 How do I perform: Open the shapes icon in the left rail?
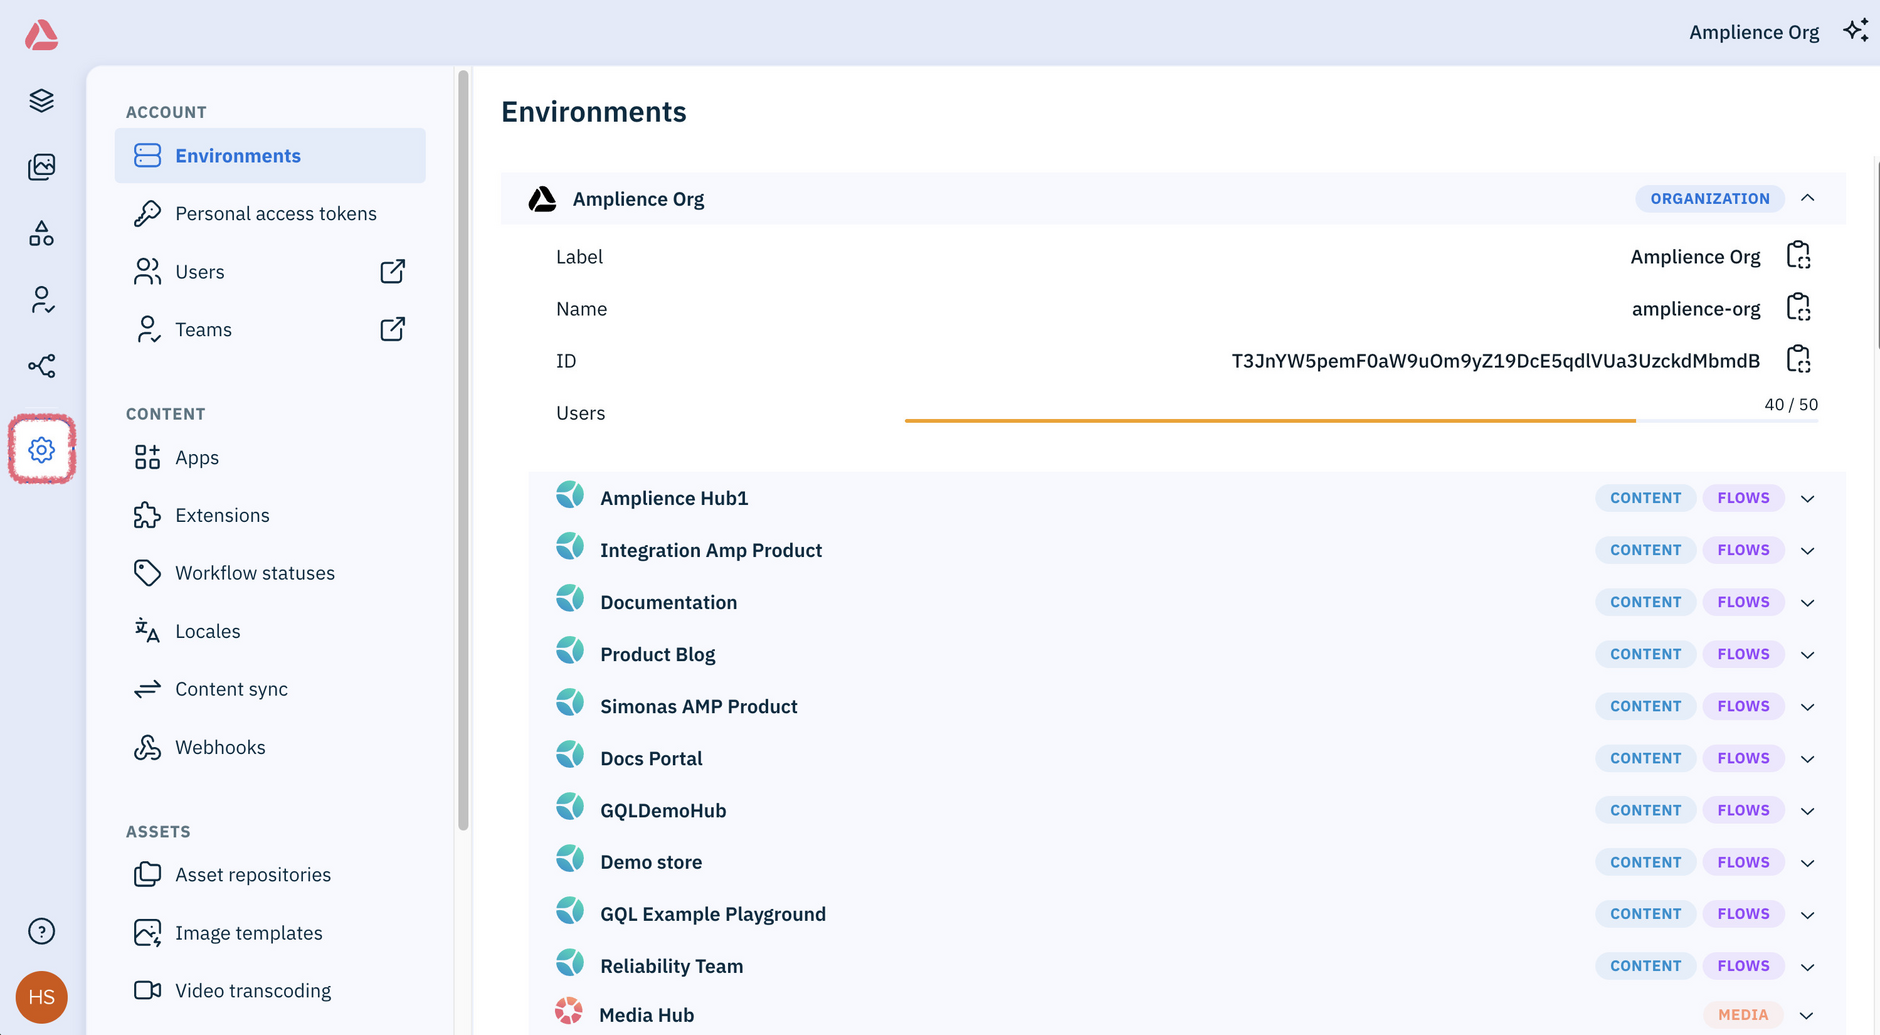pyautogui.click(x=41, y=233)
